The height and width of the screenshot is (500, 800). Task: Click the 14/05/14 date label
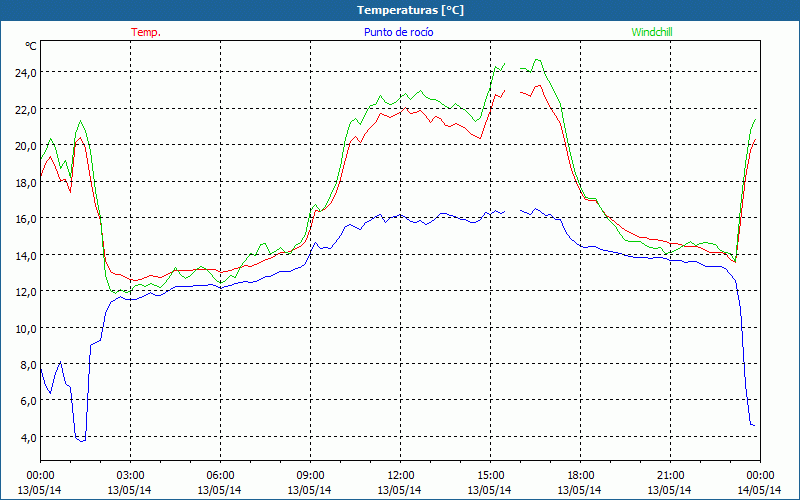[759, 490]
